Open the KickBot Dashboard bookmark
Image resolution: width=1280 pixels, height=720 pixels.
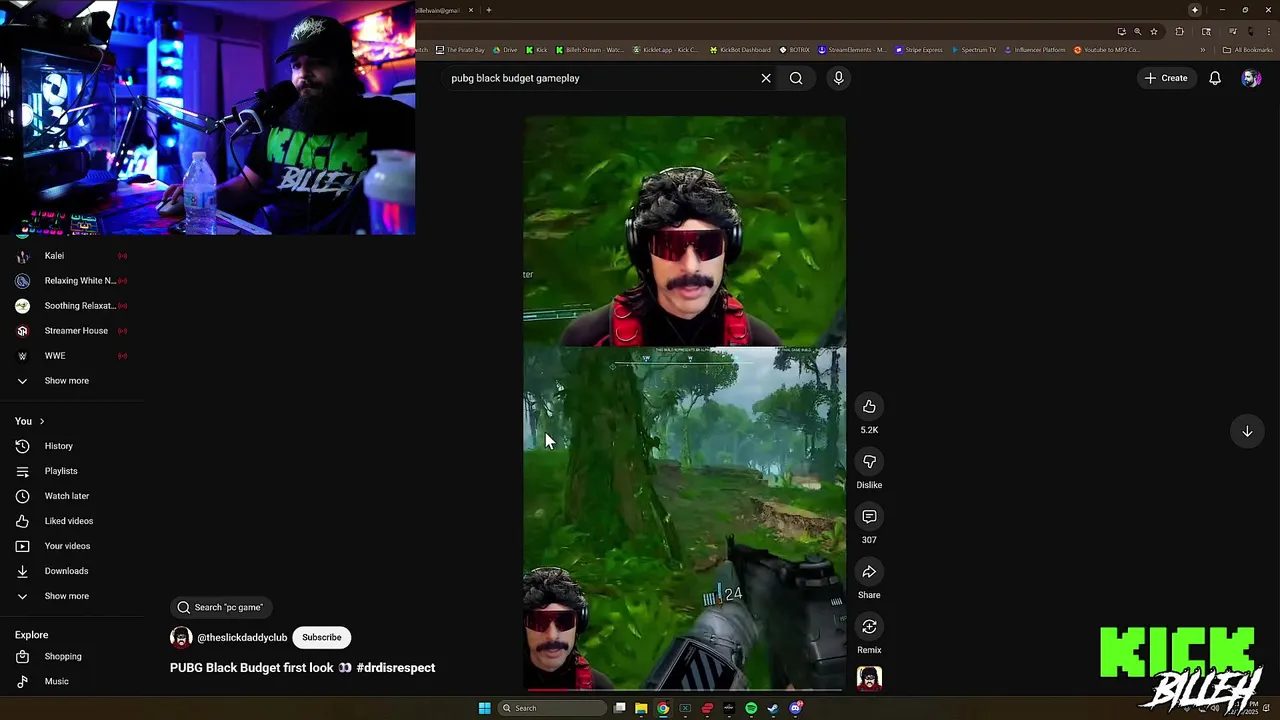(x=740, y=50)
